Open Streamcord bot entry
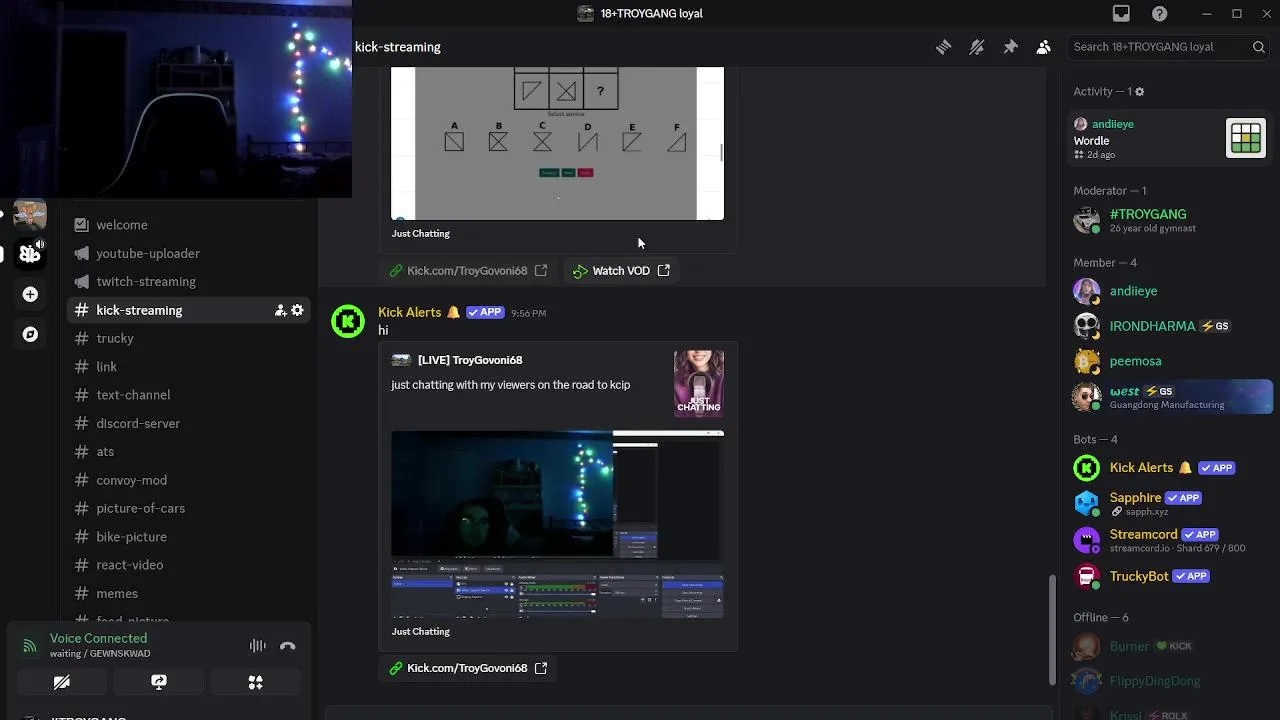Viewport: 1280px width, 720px height. tap(1170, 540)
